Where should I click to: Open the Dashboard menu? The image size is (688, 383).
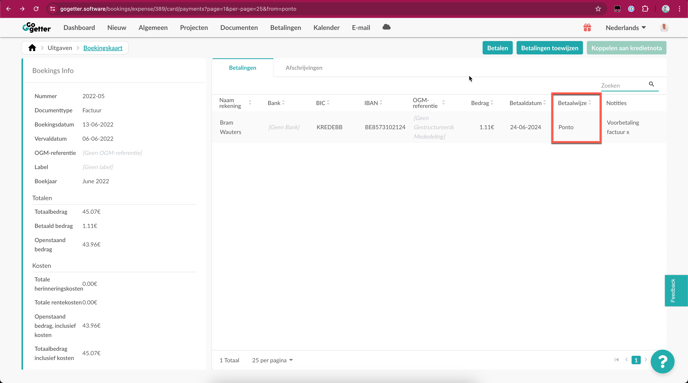(x=79, y=28)
